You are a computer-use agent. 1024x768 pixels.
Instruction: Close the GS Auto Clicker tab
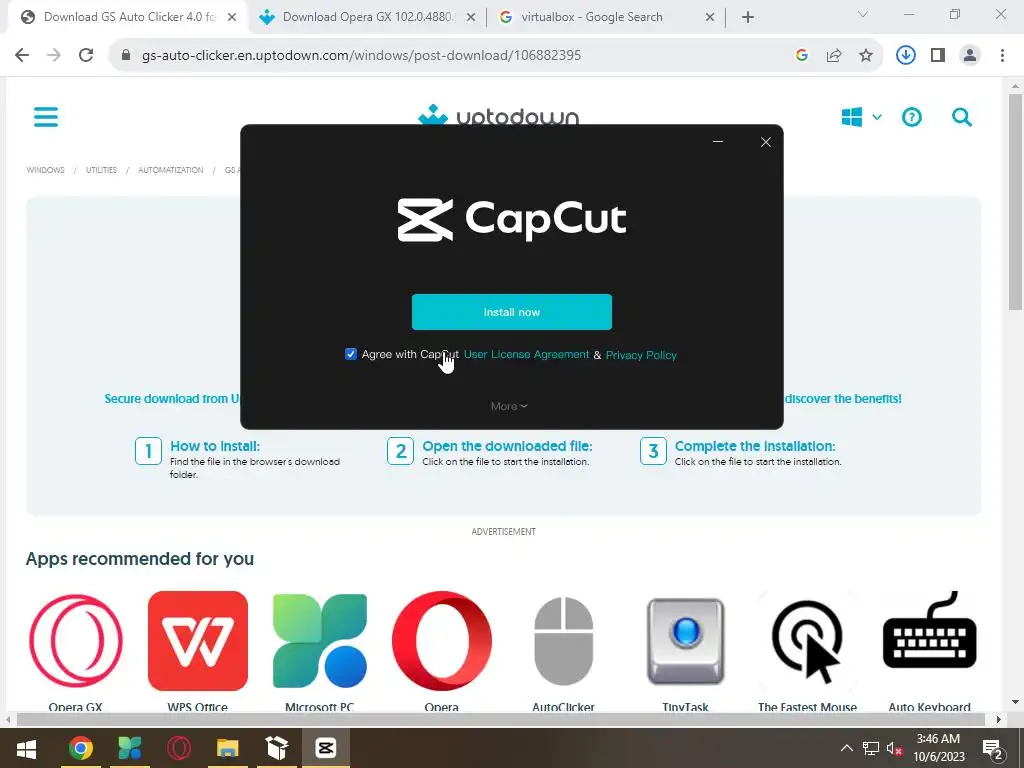click(232, 18)
